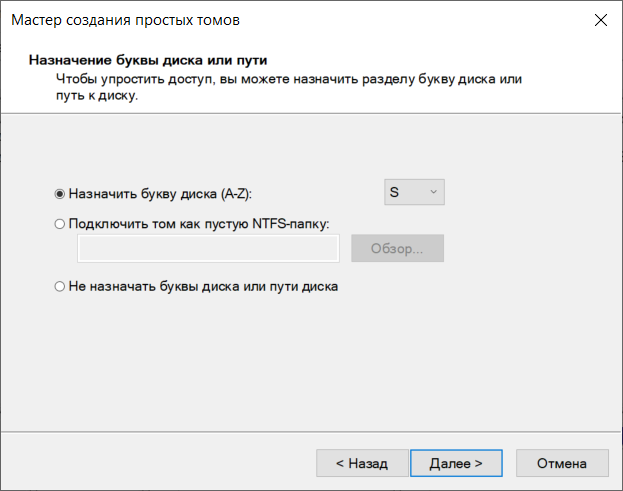The width and height of the screenshot is (623, 491).
Task: Click the empty NTFS folder path field
Action: [x=208, y=248]
